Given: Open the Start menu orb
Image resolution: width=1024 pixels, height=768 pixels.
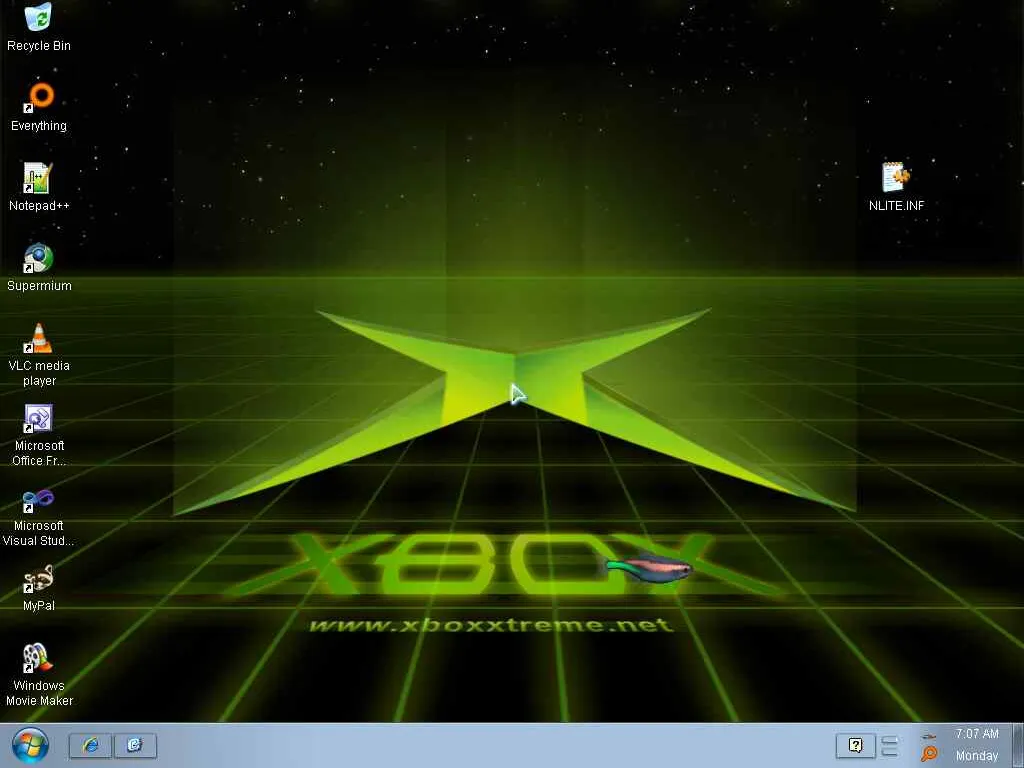Looking at the screenshot, I should click(x=30, y=745).
